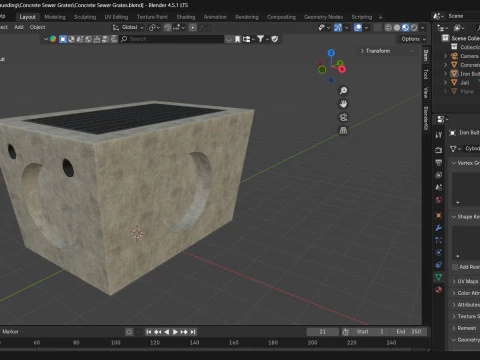
Task: Switch to Modeling workspace tab
Action: [x=55, y=17]
